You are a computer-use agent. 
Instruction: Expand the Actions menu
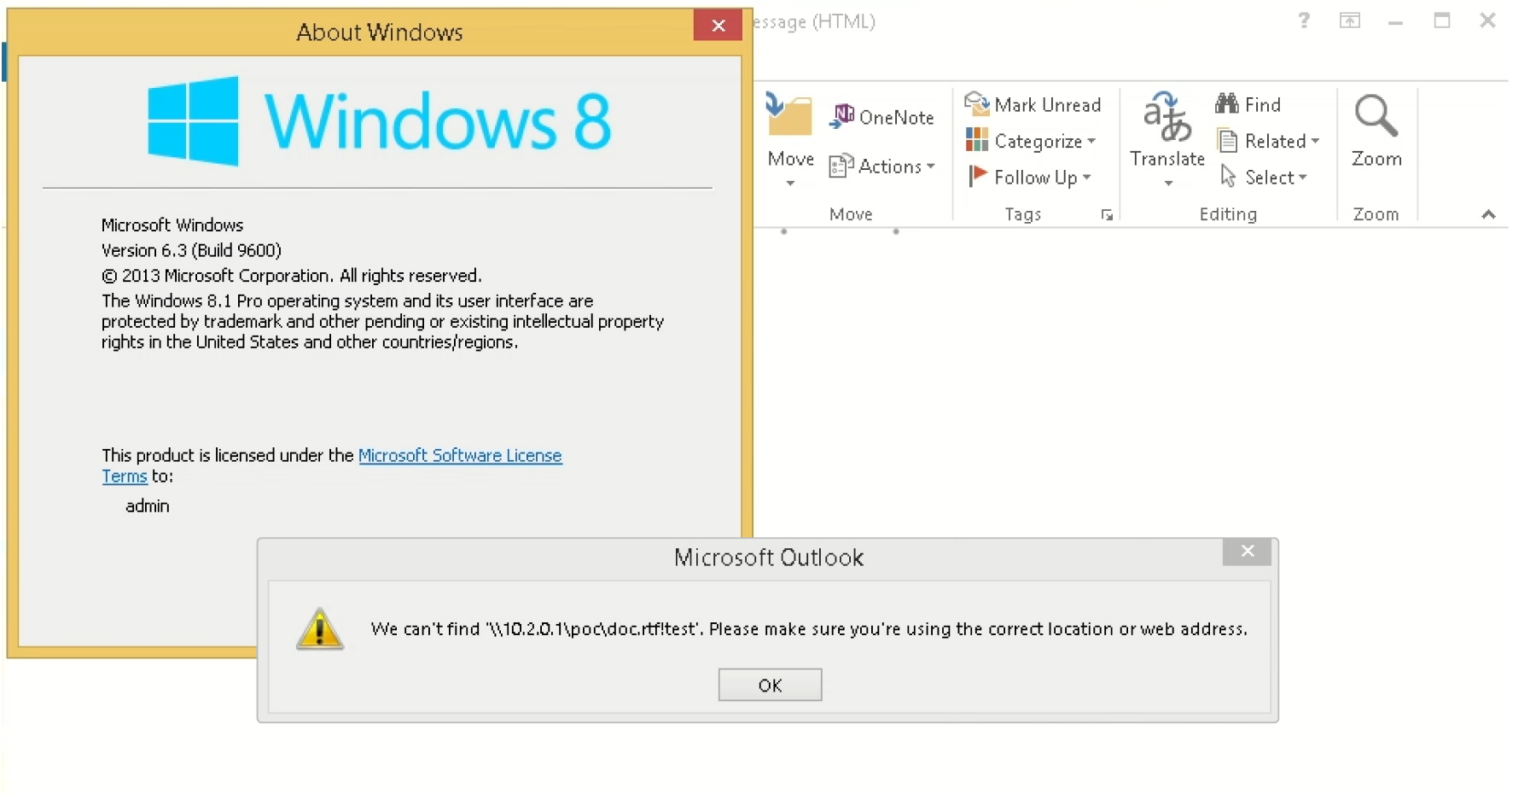point(882,166)
